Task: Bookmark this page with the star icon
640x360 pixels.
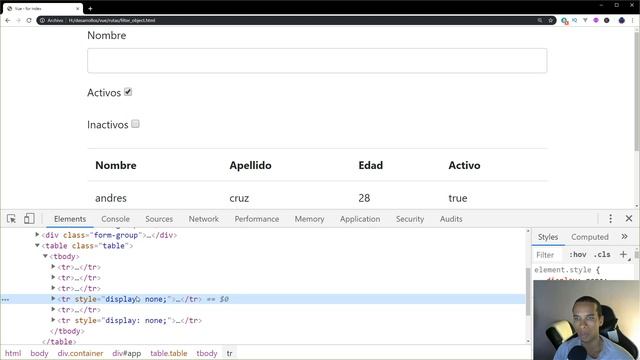Action: coord(550,20)
